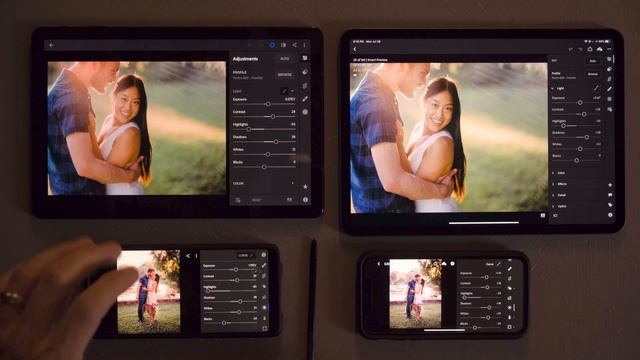The height and width of the screenshot is (360, 640).
Task: Tap the Contrast slider handle on the iPad
Action: [x=584, y=114]
